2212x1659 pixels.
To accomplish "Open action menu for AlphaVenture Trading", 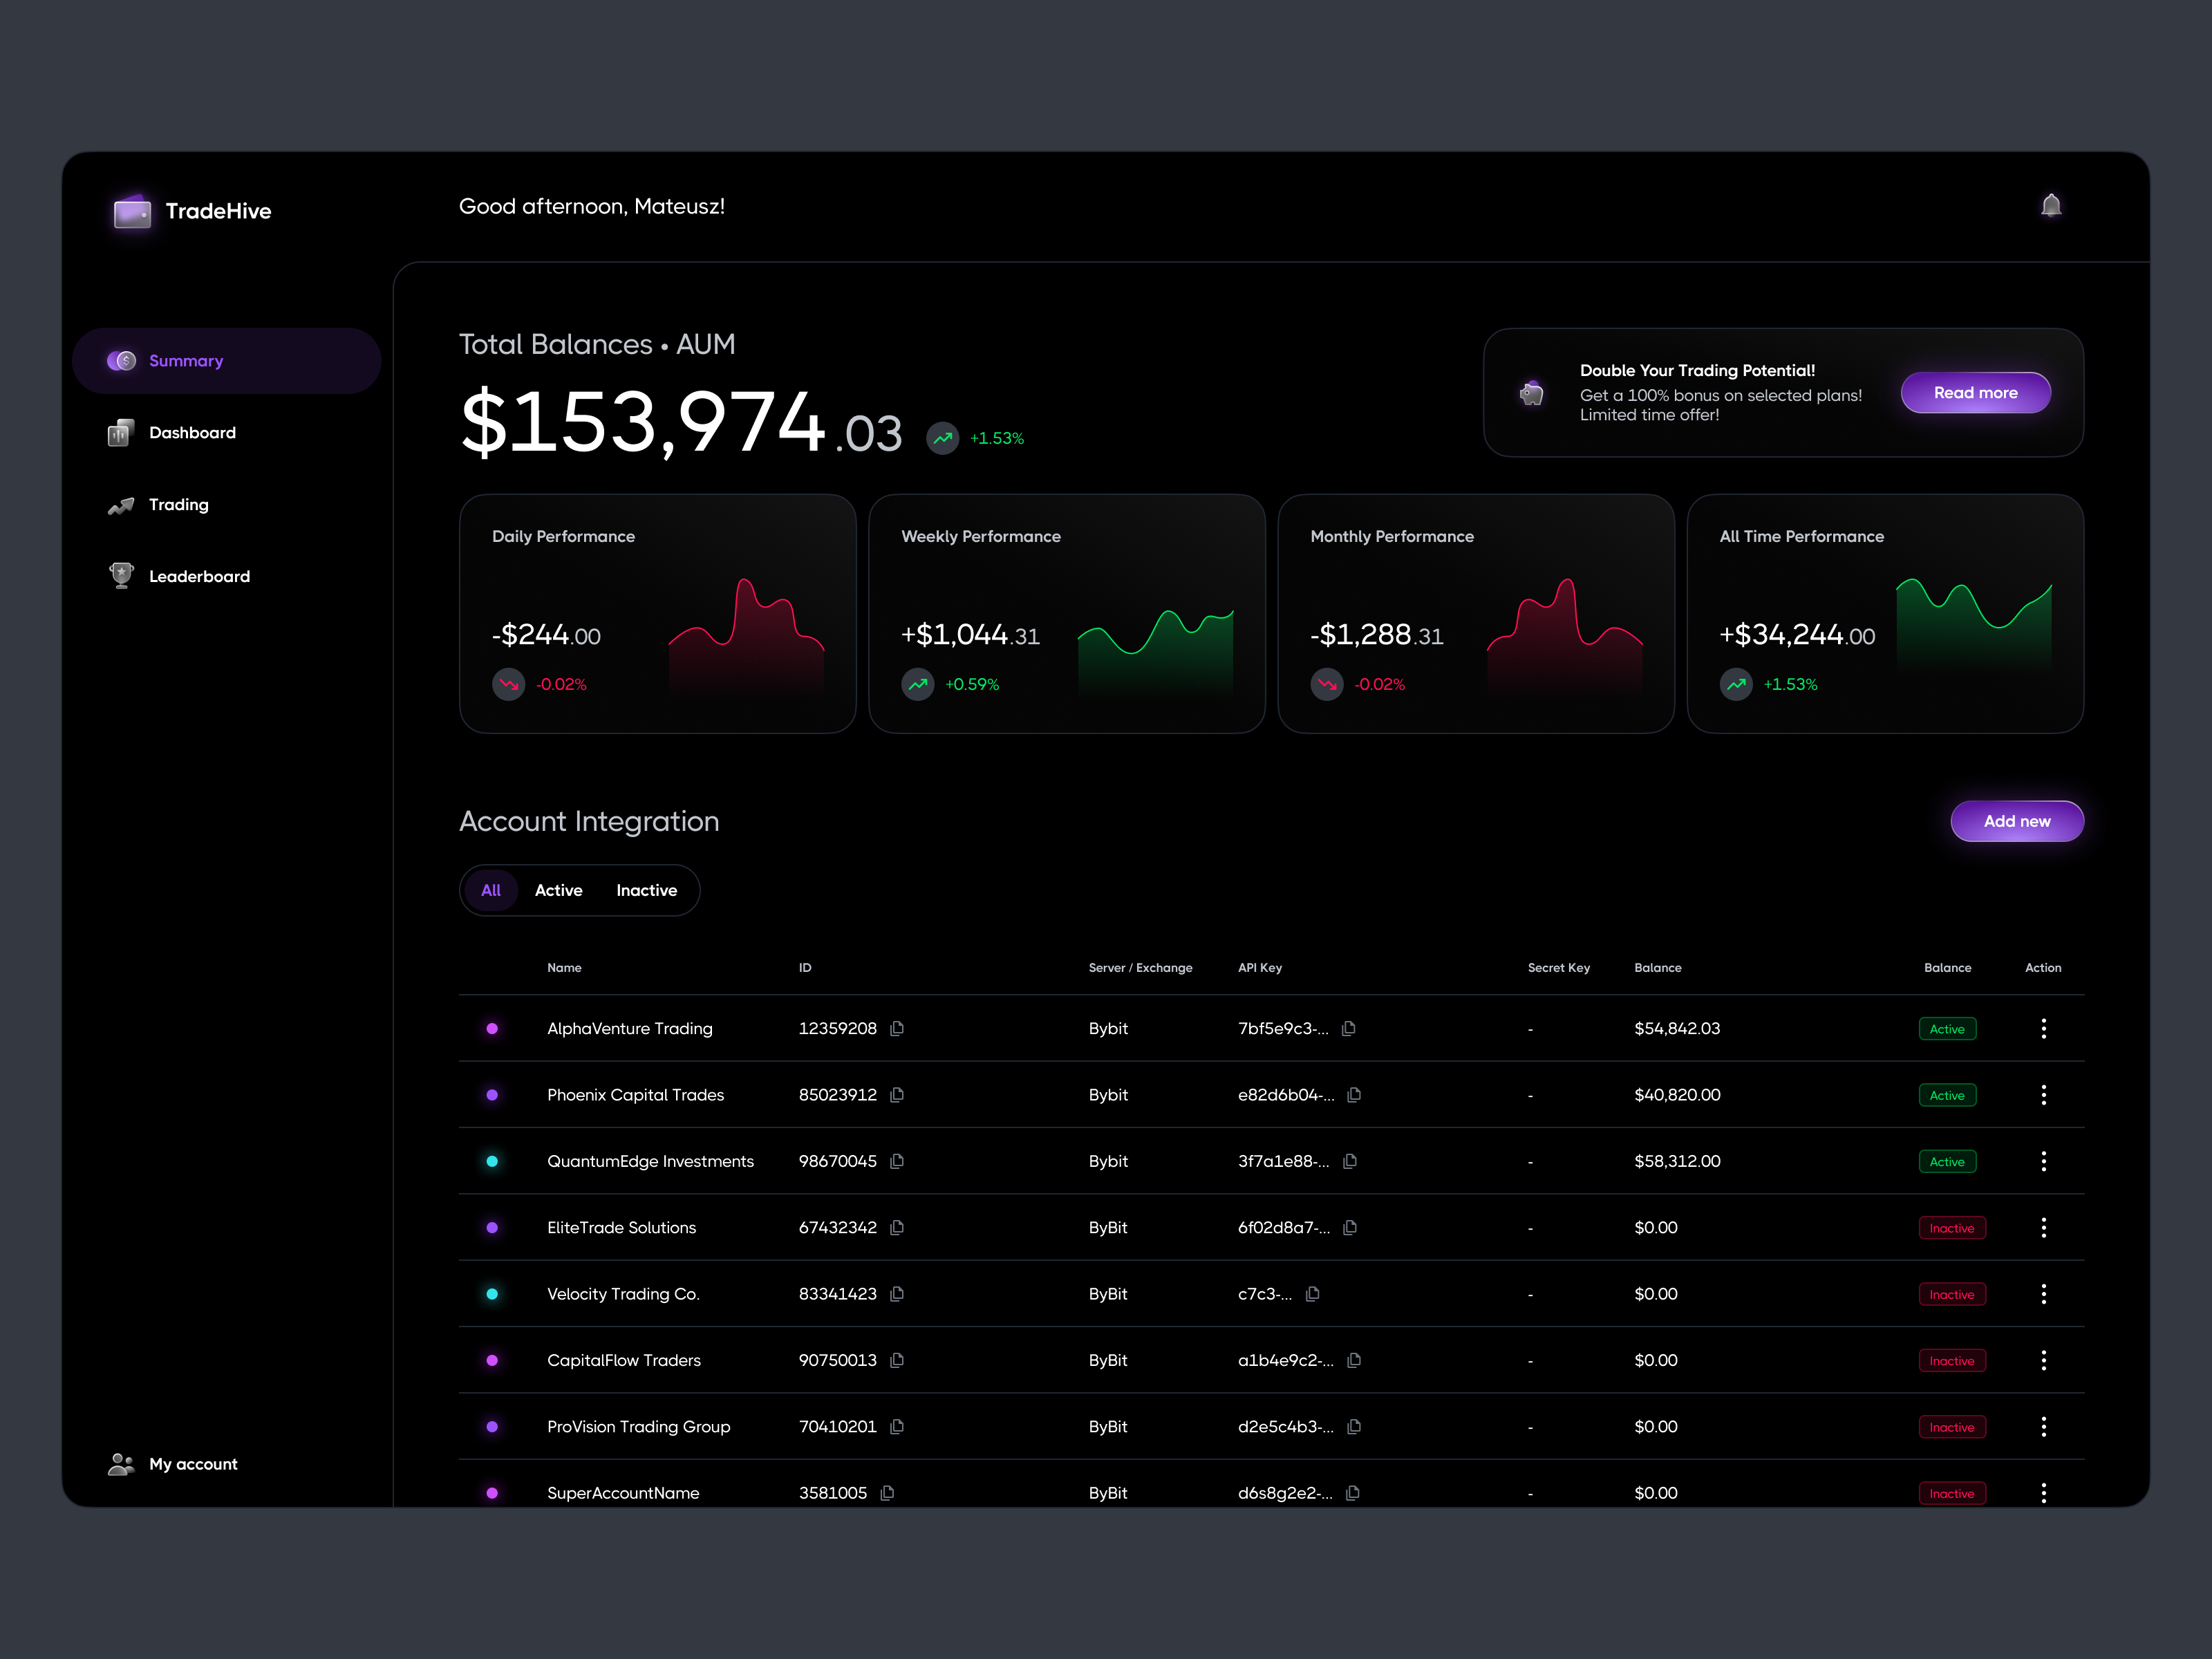I will (2043, 1028).
